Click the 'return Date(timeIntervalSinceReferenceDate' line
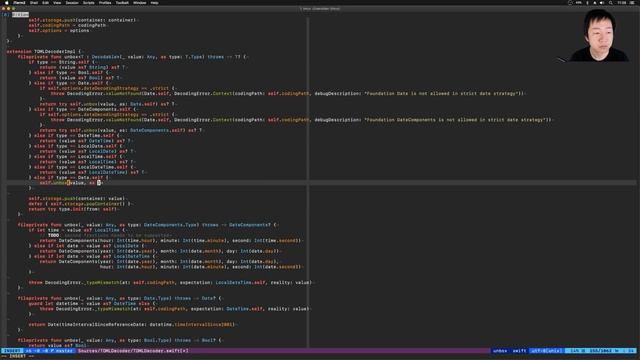The image size is (640, 360). click(x=133, y=324)
